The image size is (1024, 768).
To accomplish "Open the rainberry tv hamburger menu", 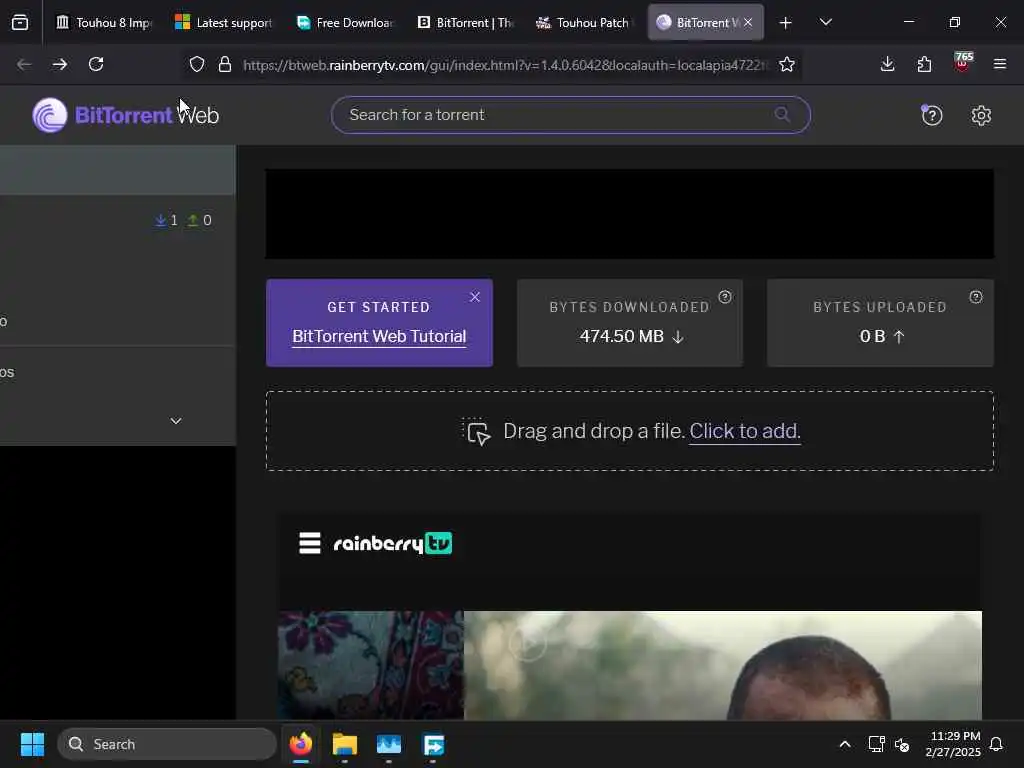I will pos(310,543).
